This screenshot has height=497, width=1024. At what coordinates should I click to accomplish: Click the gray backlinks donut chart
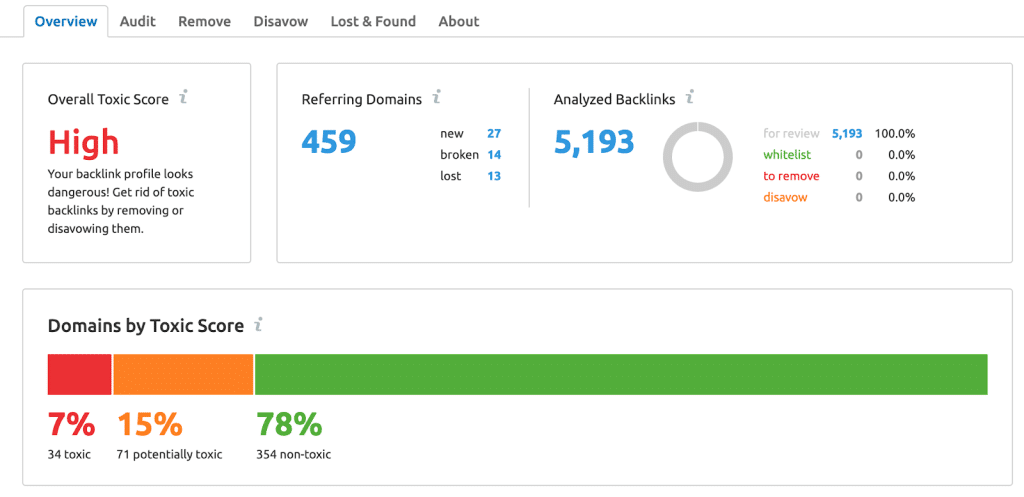697,157
